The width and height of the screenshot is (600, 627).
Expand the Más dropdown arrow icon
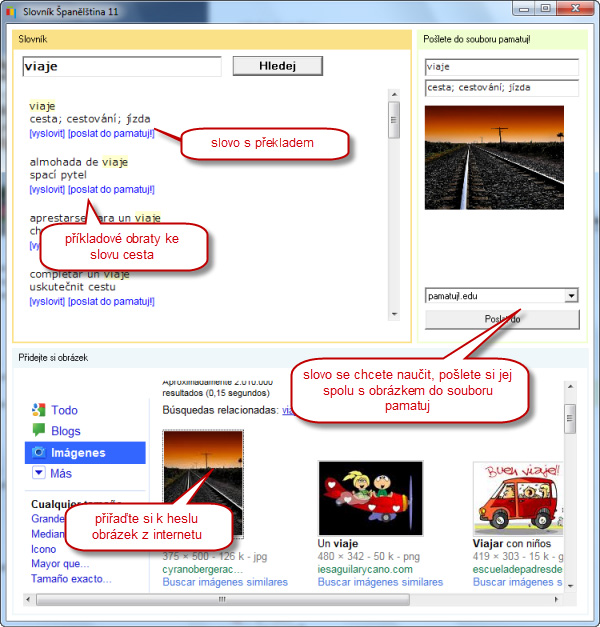point(39,473)
